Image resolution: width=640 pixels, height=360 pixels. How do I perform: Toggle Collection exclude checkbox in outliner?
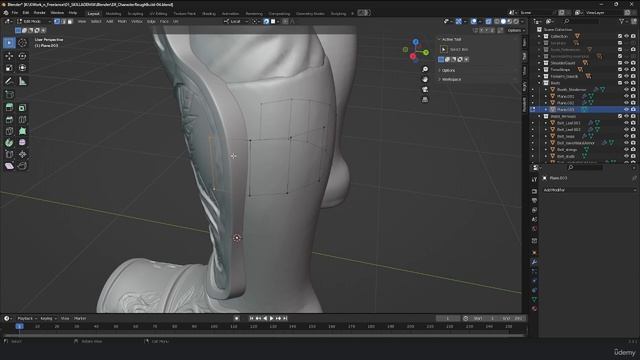pos(620,36)
